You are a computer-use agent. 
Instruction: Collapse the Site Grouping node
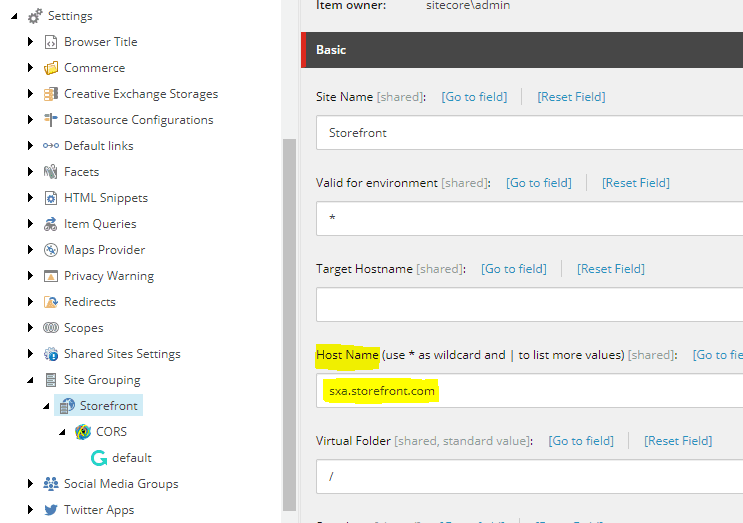tap(30, 380)
